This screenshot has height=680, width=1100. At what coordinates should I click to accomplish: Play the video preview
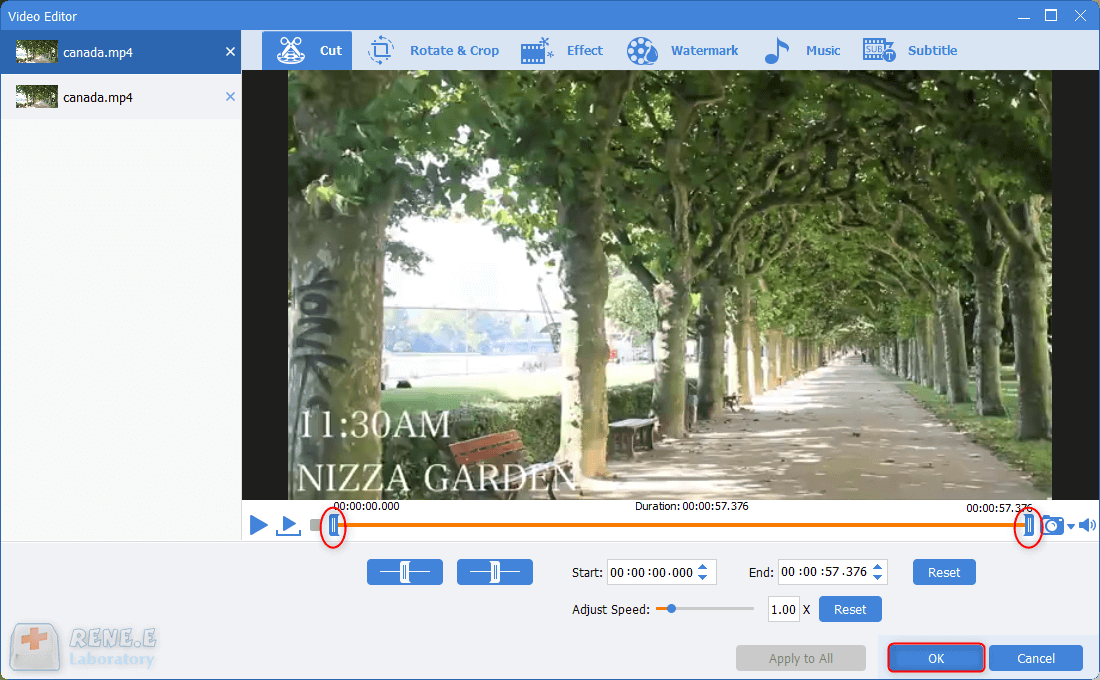tap(258, 524)
